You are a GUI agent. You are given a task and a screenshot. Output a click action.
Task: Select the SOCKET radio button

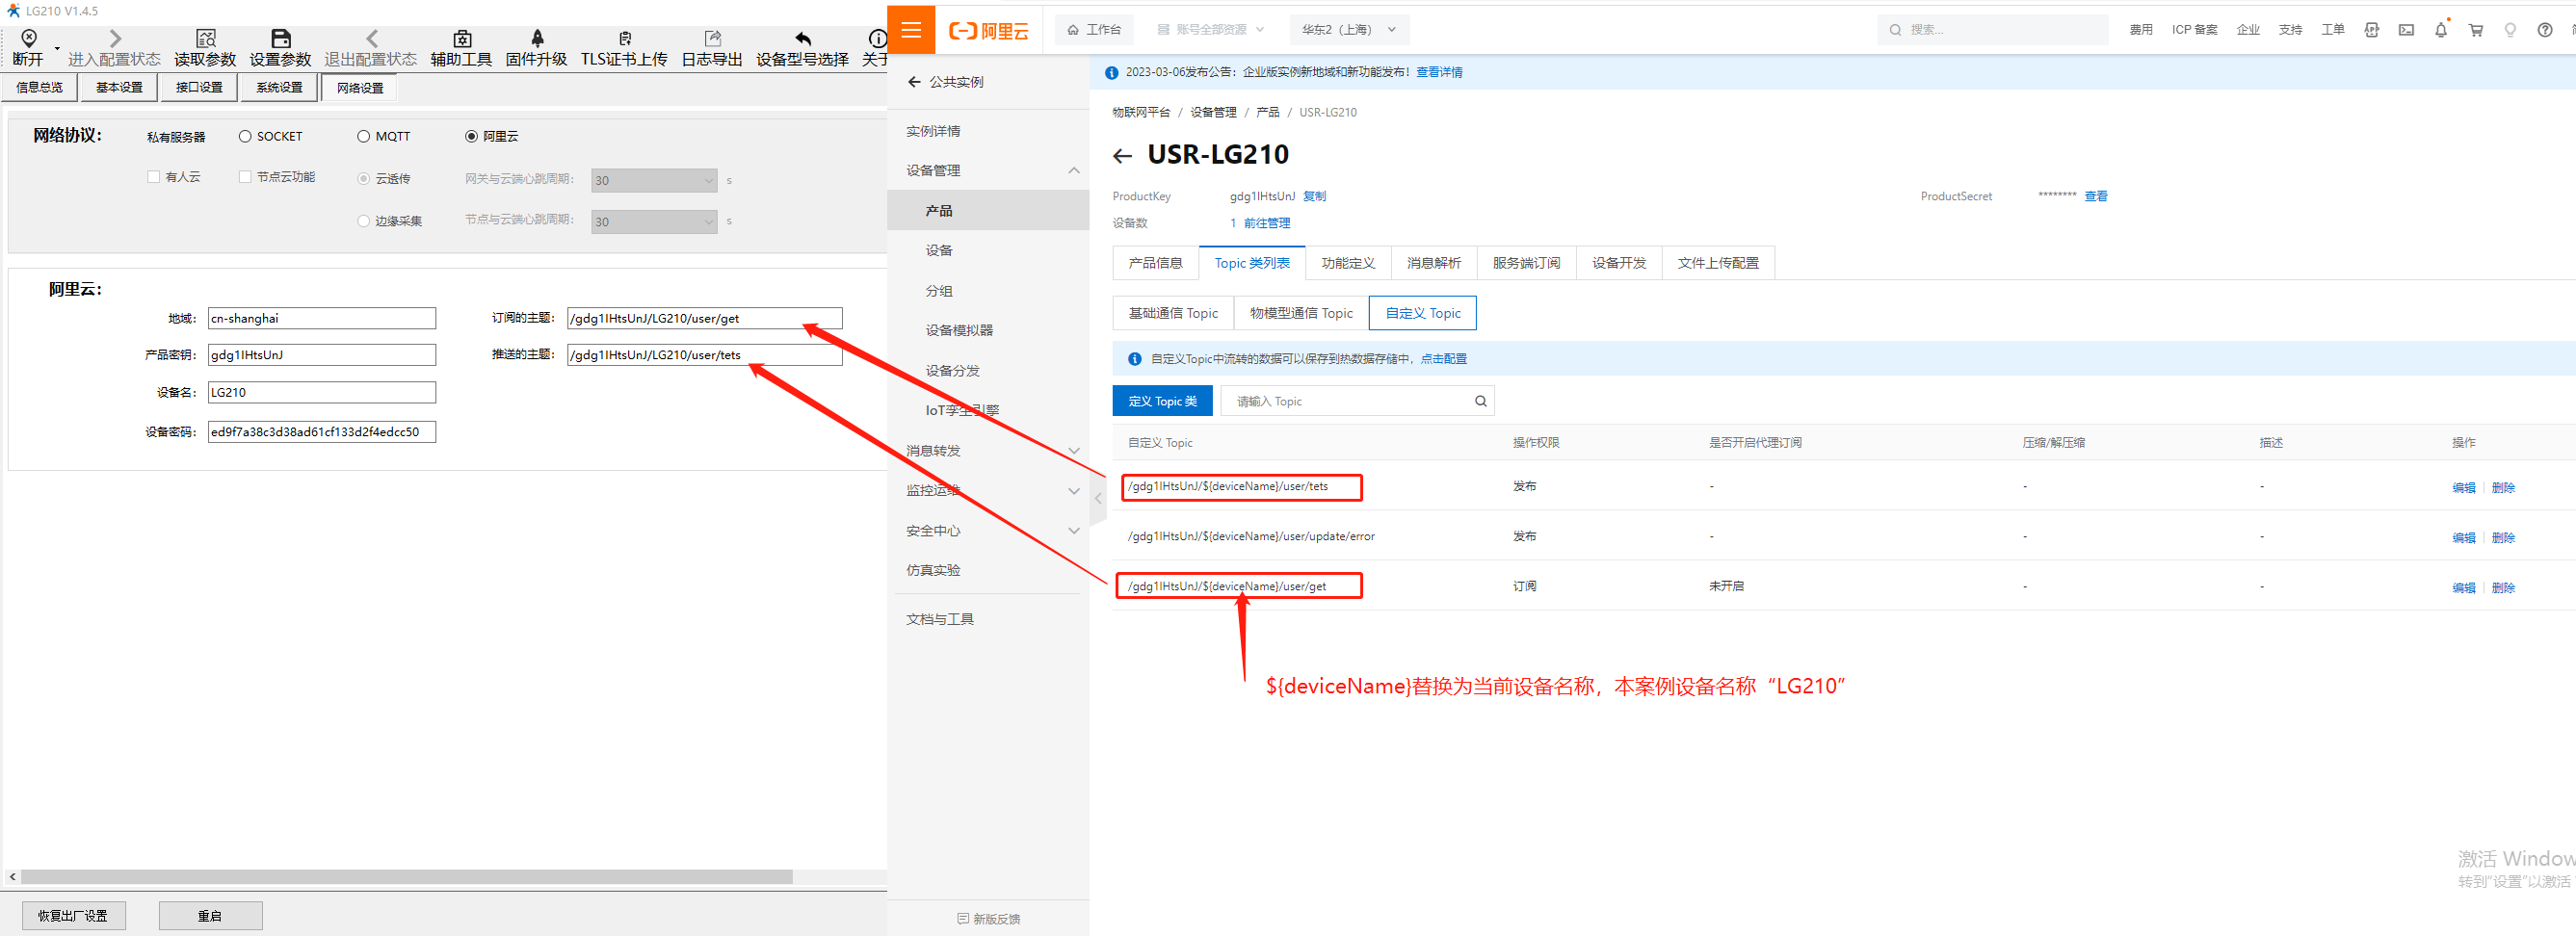245,137
